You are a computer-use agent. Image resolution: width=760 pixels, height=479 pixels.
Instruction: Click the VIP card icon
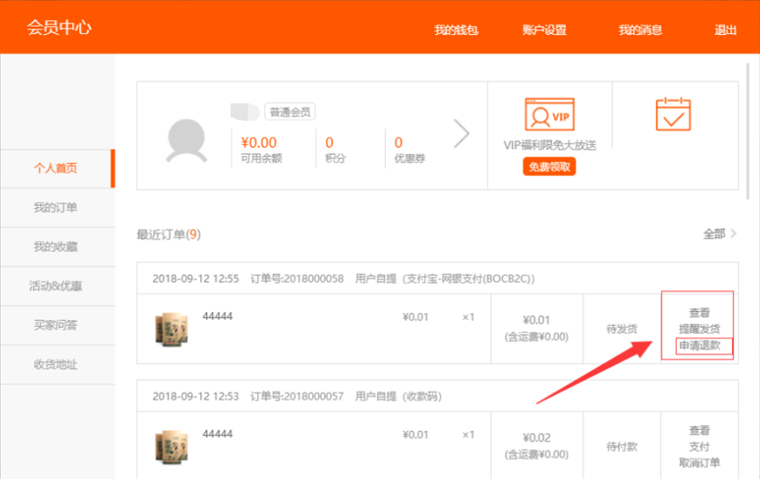point(549,115)
